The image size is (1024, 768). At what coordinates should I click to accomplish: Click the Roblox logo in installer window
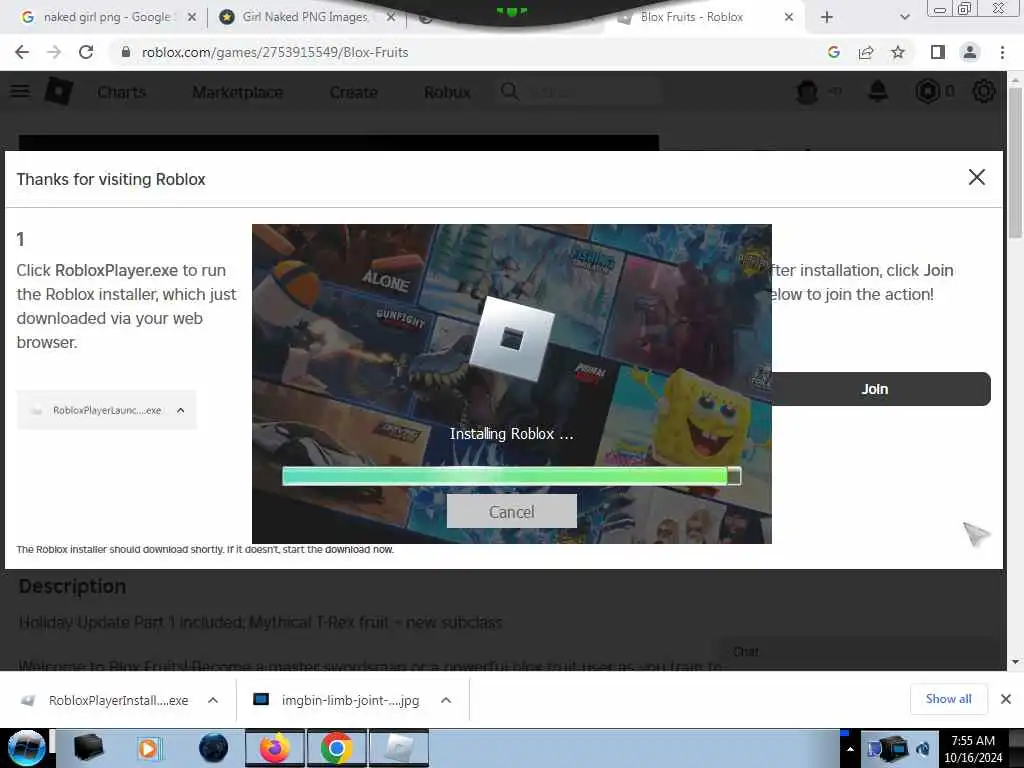512,338
